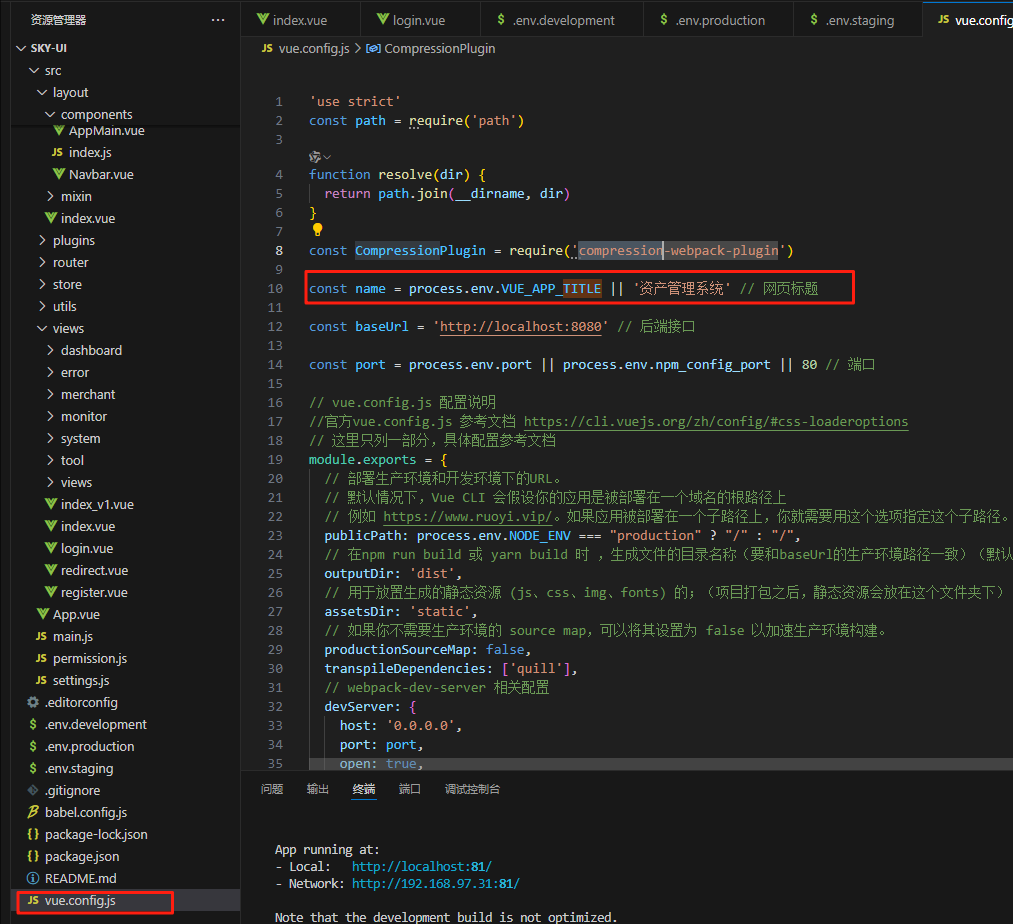Expand the plugins folder
This screenshot has height=924, width=1013.
coord(42,240)
